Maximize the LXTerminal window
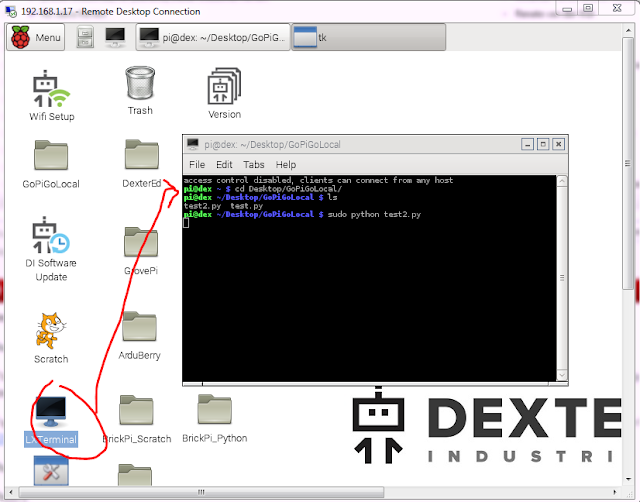Viewport: 640px width, 502px height. pyautogui.click(x=543, y=144)
